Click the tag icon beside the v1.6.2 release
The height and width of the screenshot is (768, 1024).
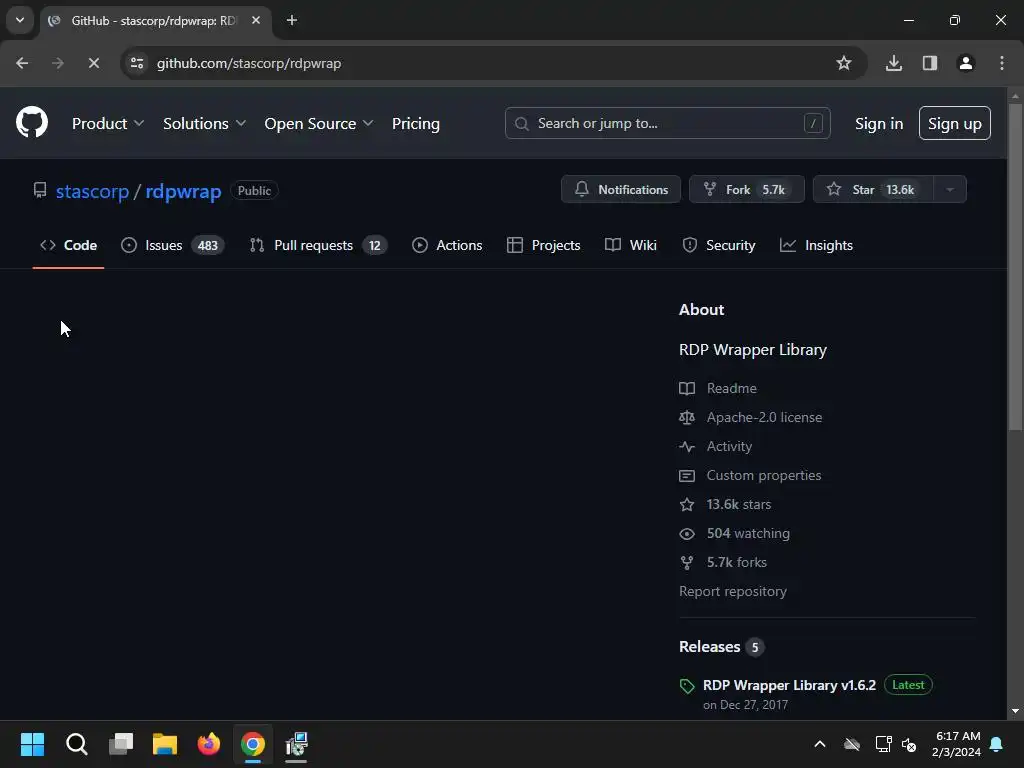pyautogui.click(x=687, y=686)
